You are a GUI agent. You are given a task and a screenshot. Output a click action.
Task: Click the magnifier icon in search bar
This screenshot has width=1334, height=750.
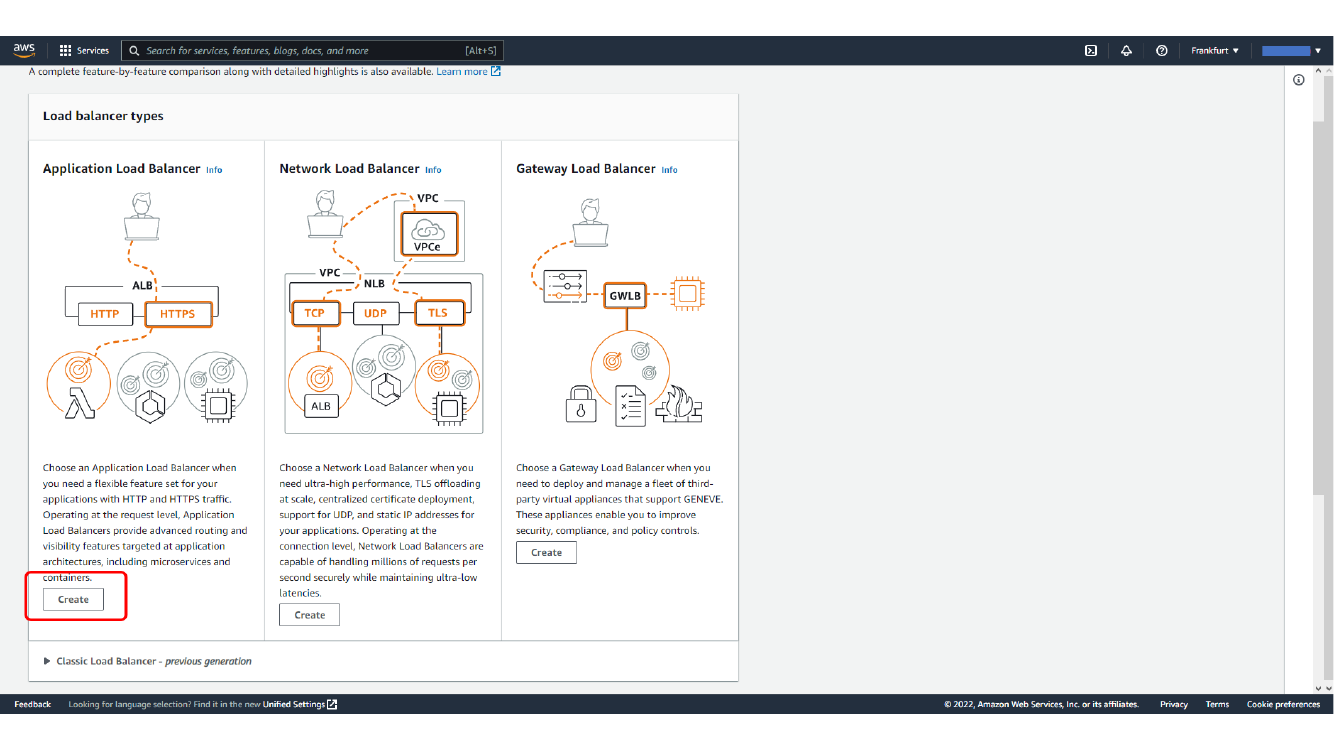tap(134, 50)
